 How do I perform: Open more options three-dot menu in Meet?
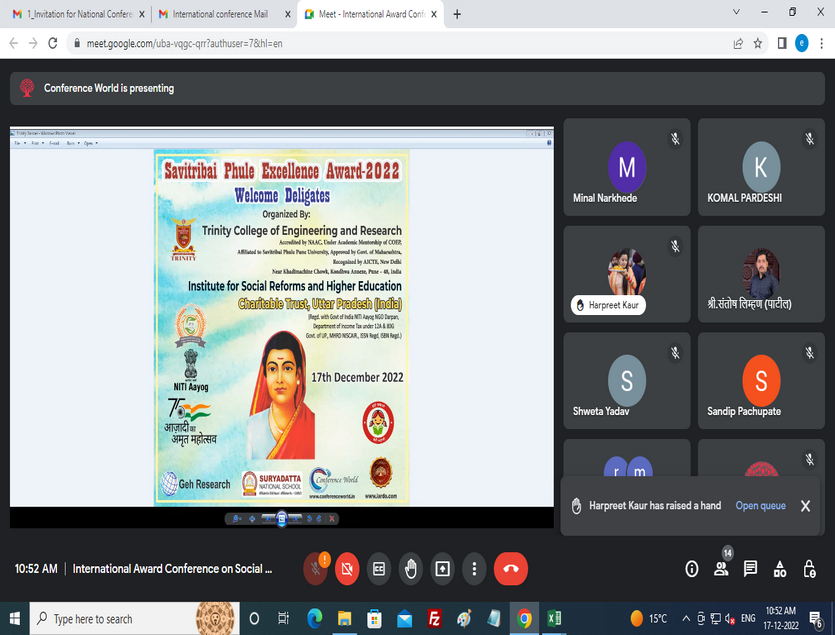tap(474, 569)
